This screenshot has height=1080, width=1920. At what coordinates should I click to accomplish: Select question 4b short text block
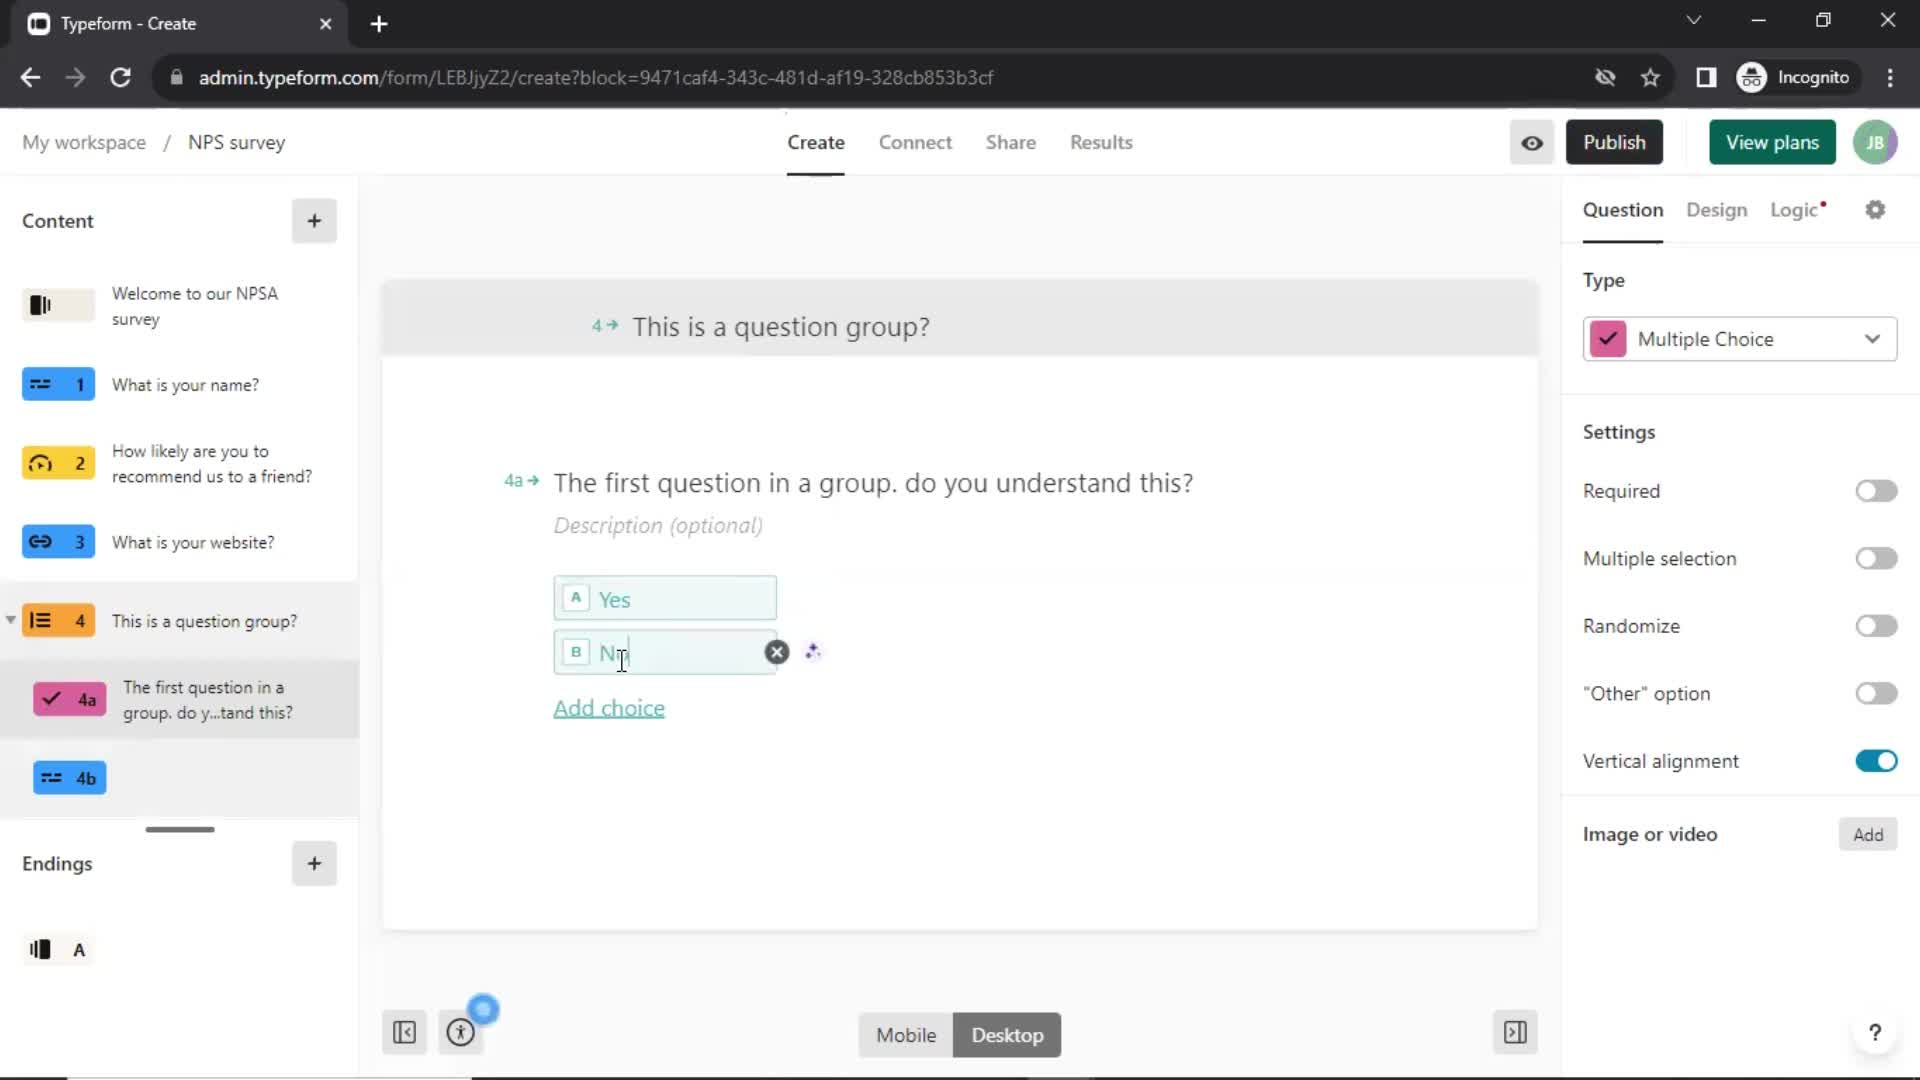tap(69, 778)
